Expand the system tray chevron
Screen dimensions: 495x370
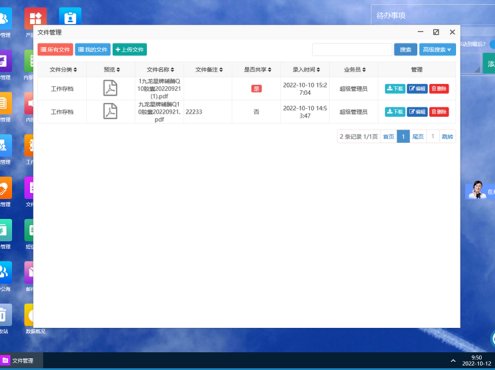click(453, 361)
